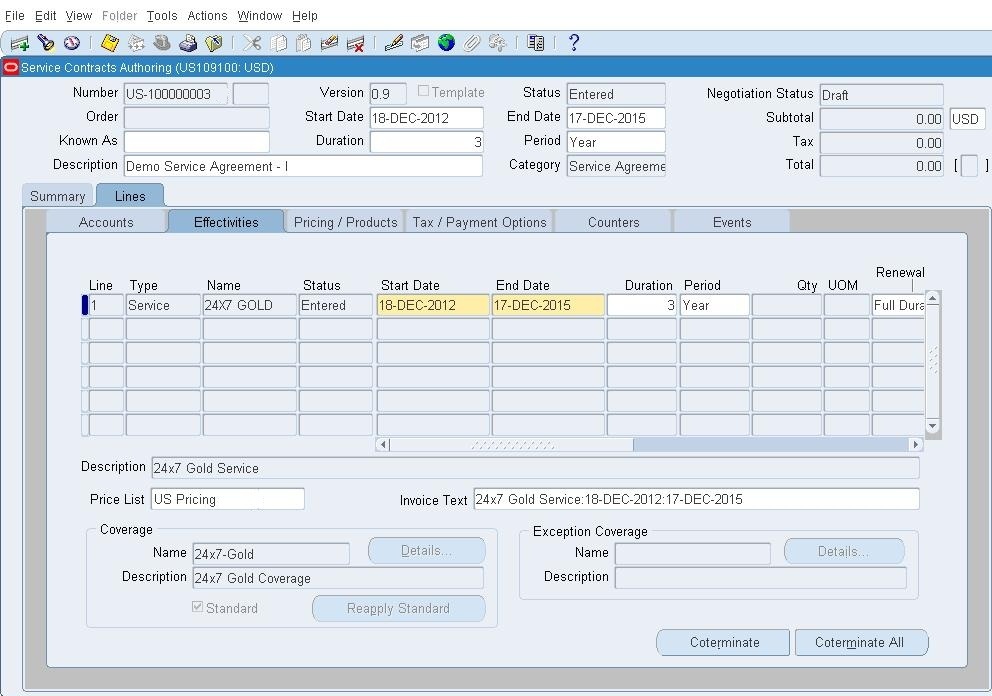The image size is (992, 696).
Task: Toggle the Template checkbox
Action: 423,91
